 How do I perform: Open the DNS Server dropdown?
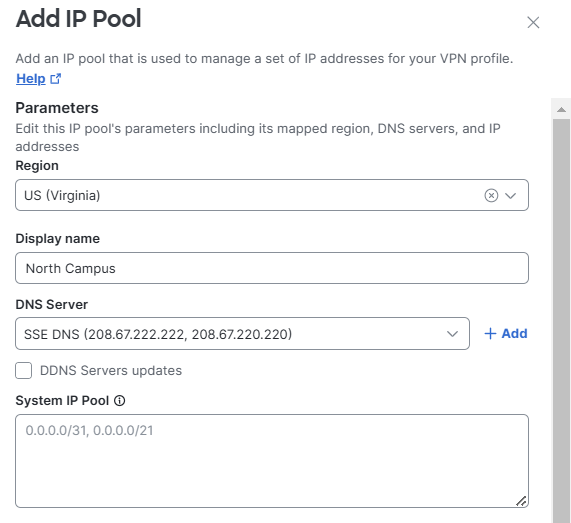[242, 334]
